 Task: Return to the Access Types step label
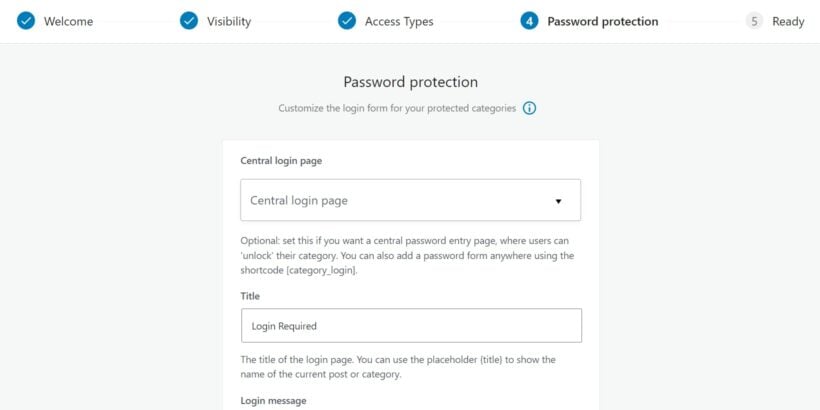[399, 21]
